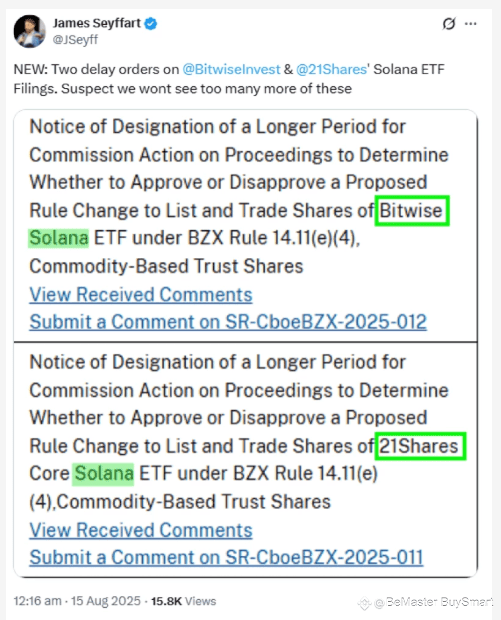This screenshot has height=620, width=501.
Task: Open the second View Received Comments link
Action: (141, 530)
